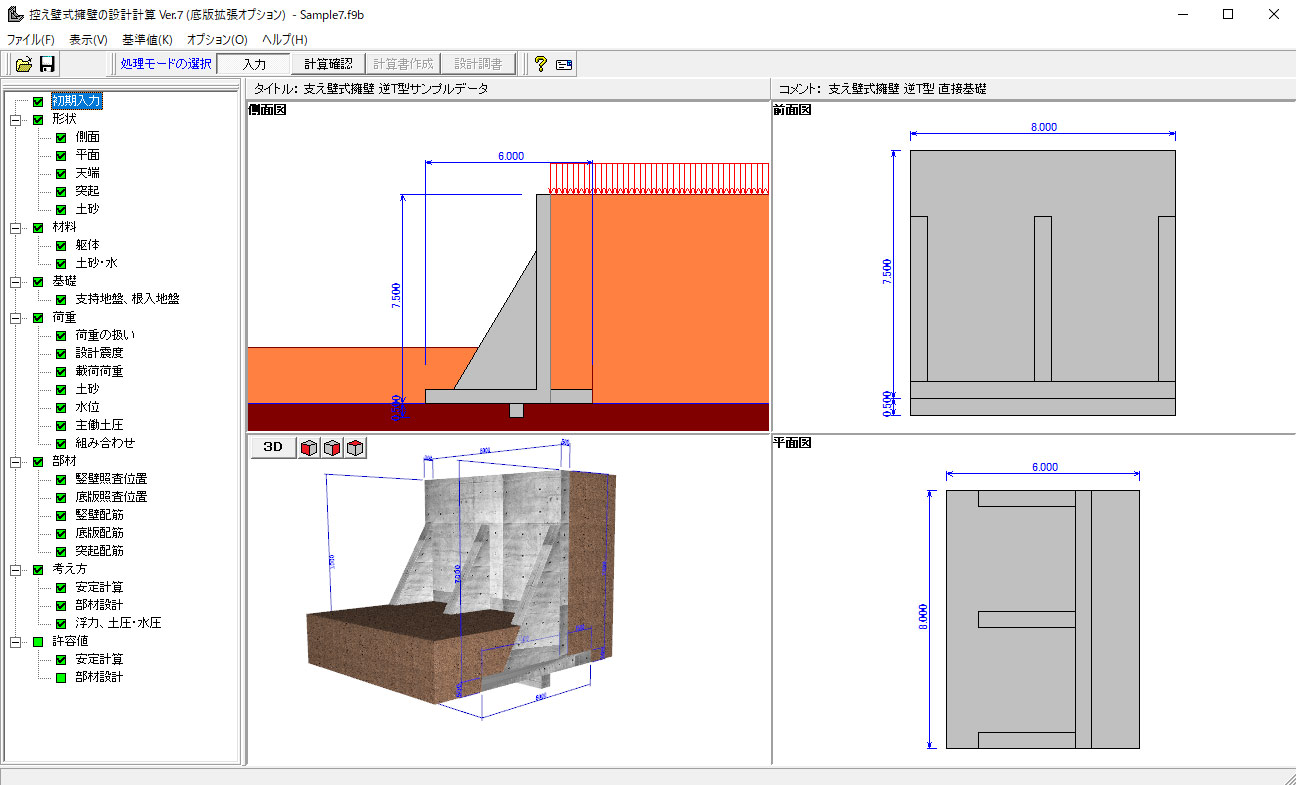1296x785 pixels.
Task: Toggle the checkbox next to 設計震度
Action: point(61,353)
